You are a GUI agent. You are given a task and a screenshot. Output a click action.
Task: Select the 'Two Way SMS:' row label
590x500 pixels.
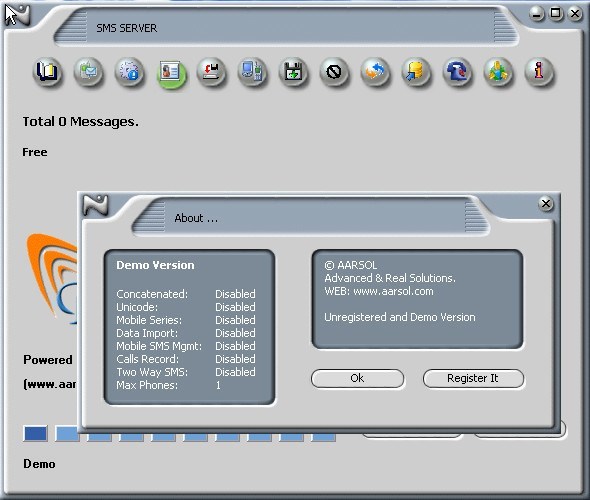(152, 372)
